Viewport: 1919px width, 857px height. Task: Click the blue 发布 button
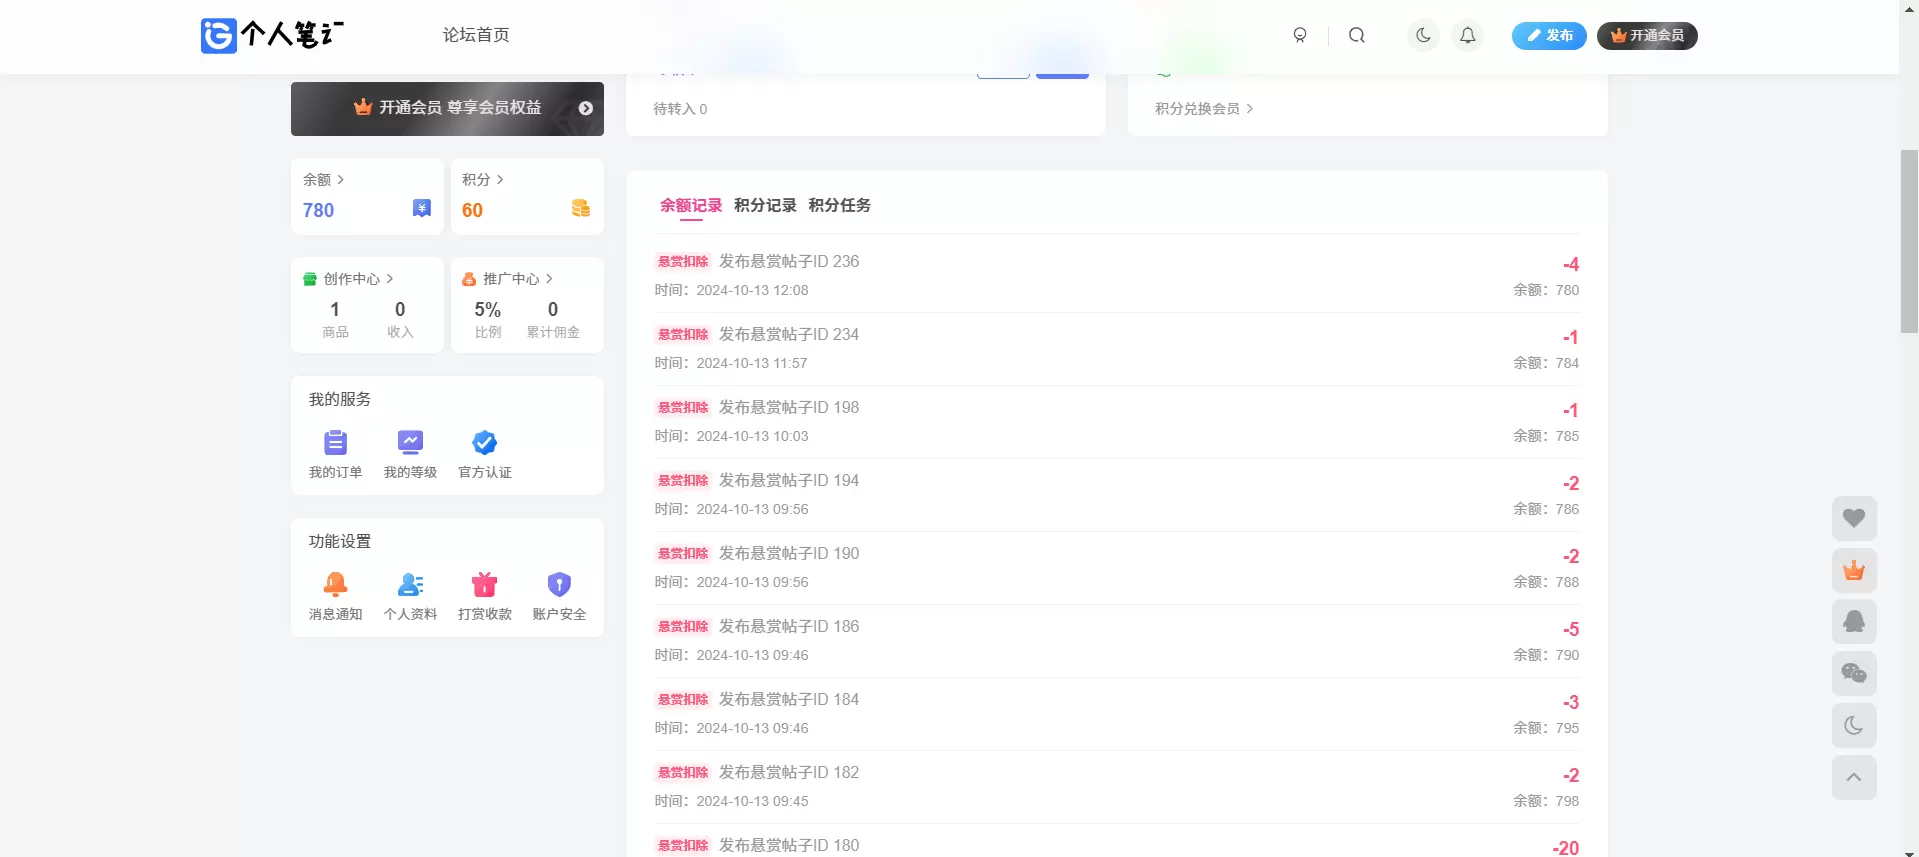pos(1549,35)
